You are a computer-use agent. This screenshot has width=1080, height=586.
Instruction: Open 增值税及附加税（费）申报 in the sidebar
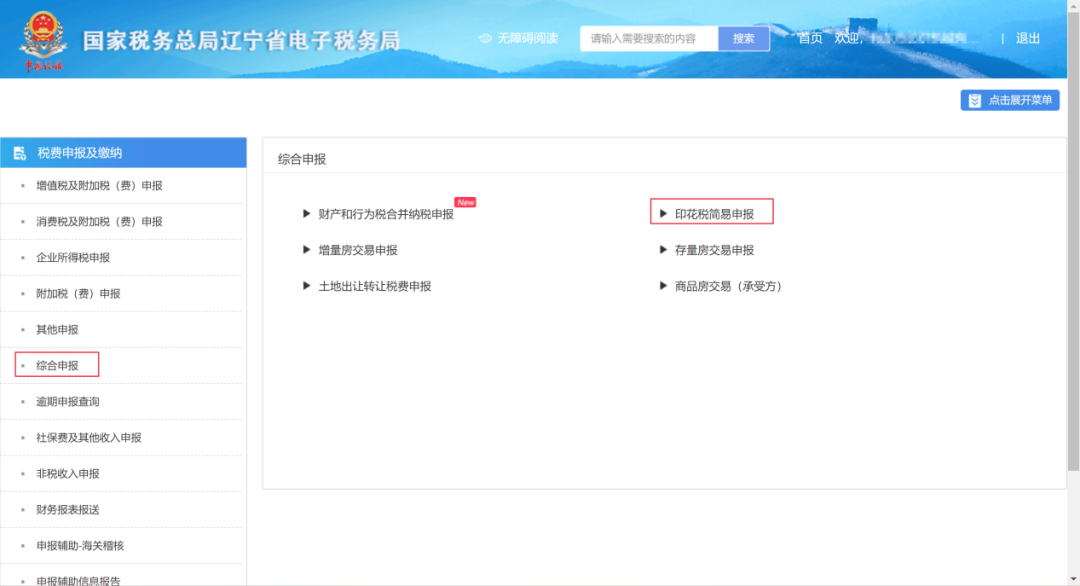(99, 186)
